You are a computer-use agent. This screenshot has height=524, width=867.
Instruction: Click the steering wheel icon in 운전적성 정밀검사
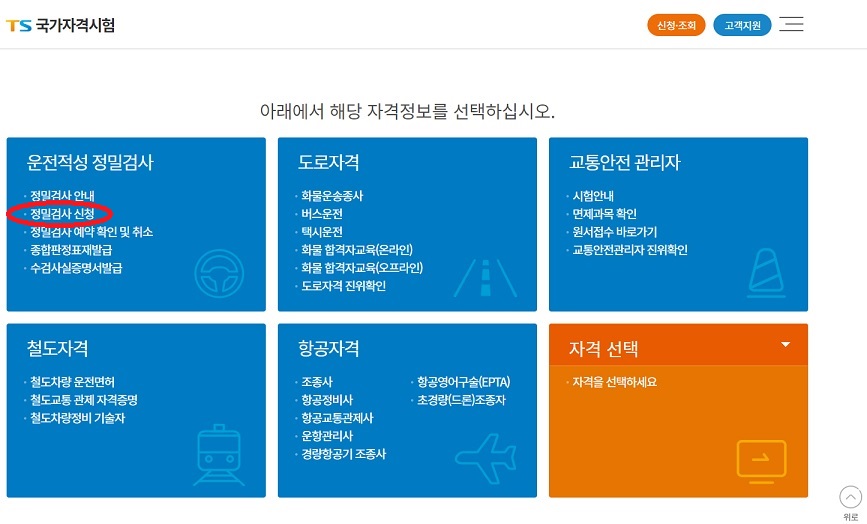point(219,274)
